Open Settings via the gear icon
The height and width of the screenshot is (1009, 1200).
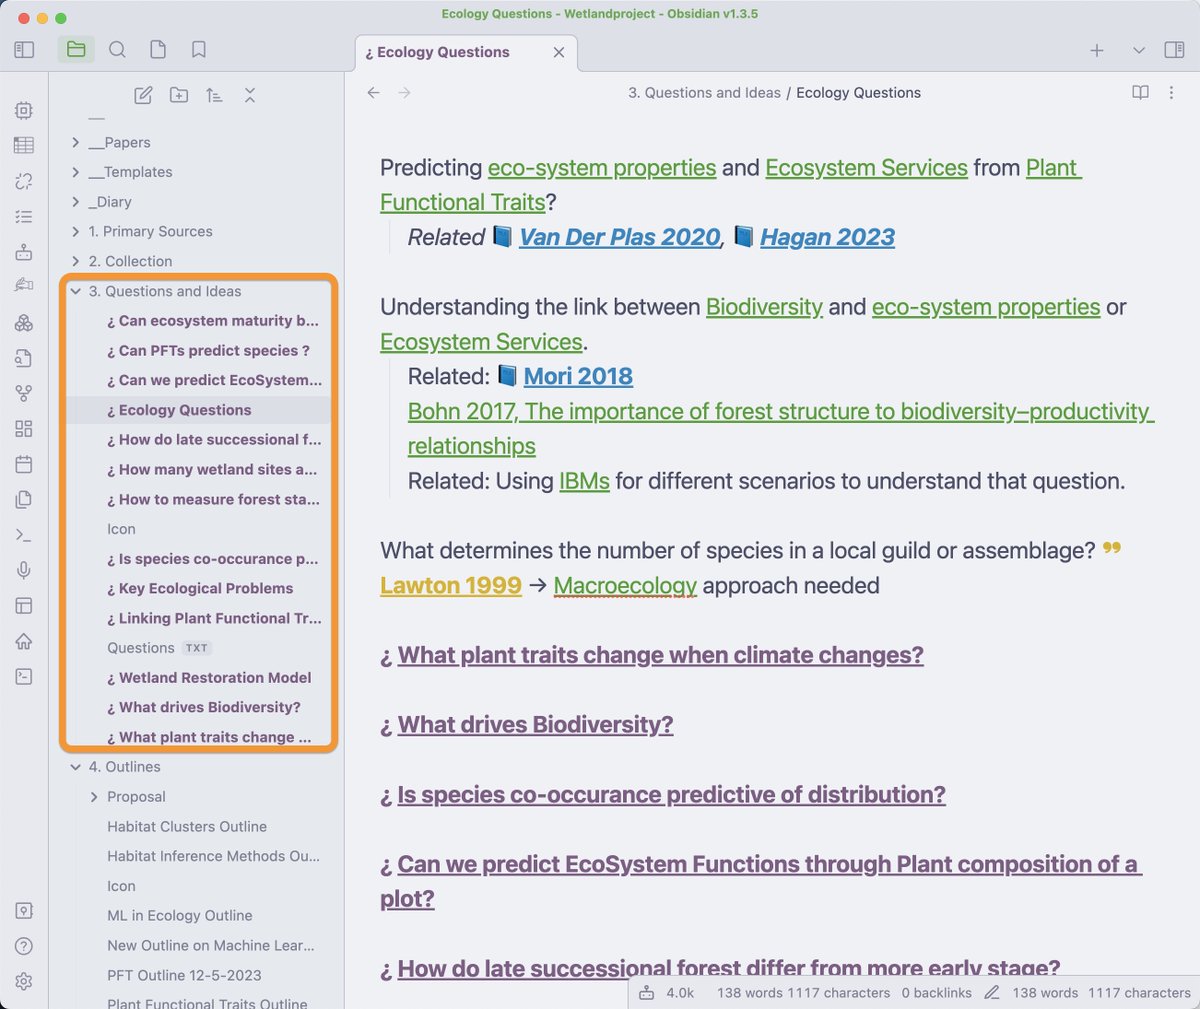[23, 981]
